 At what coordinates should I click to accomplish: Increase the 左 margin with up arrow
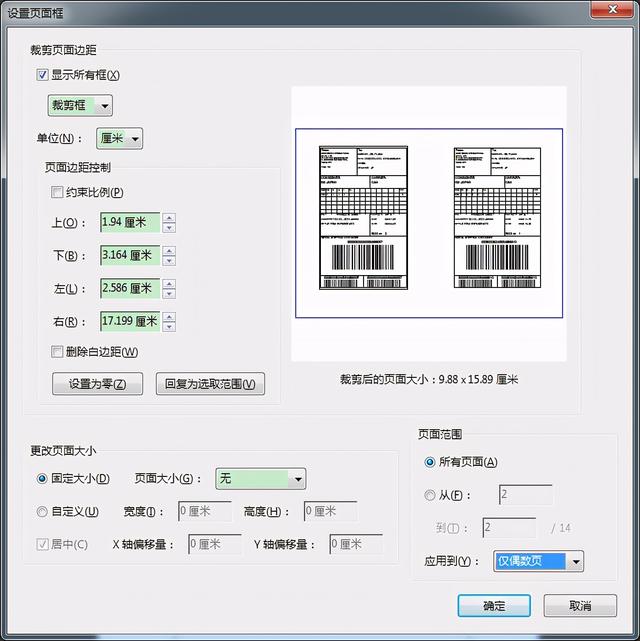169,284
